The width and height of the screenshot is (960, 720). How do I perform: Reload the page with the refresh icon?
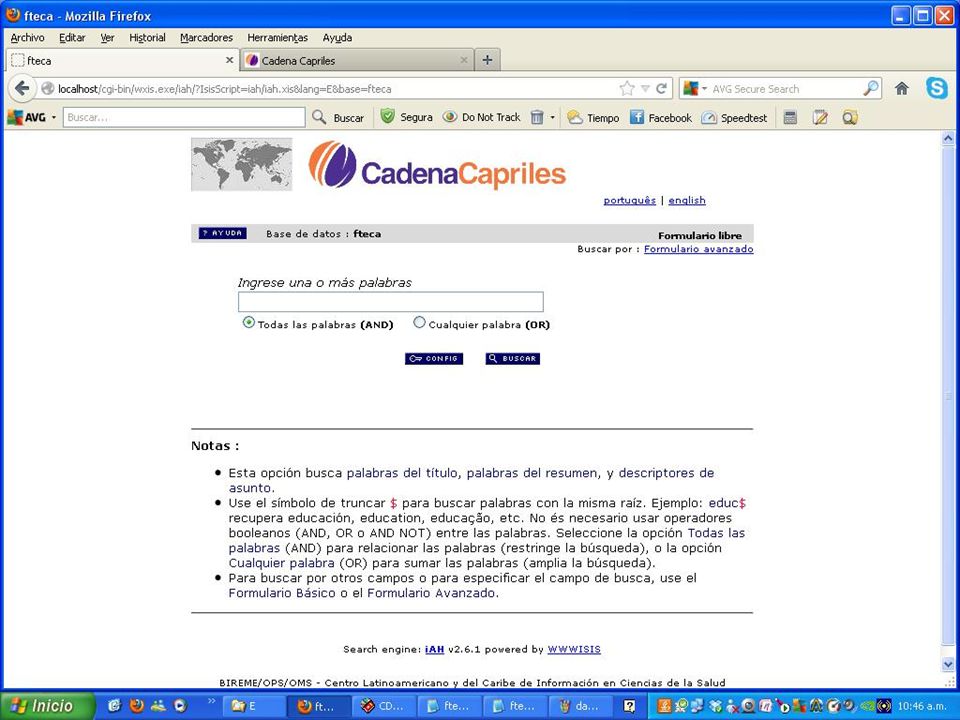661,89
